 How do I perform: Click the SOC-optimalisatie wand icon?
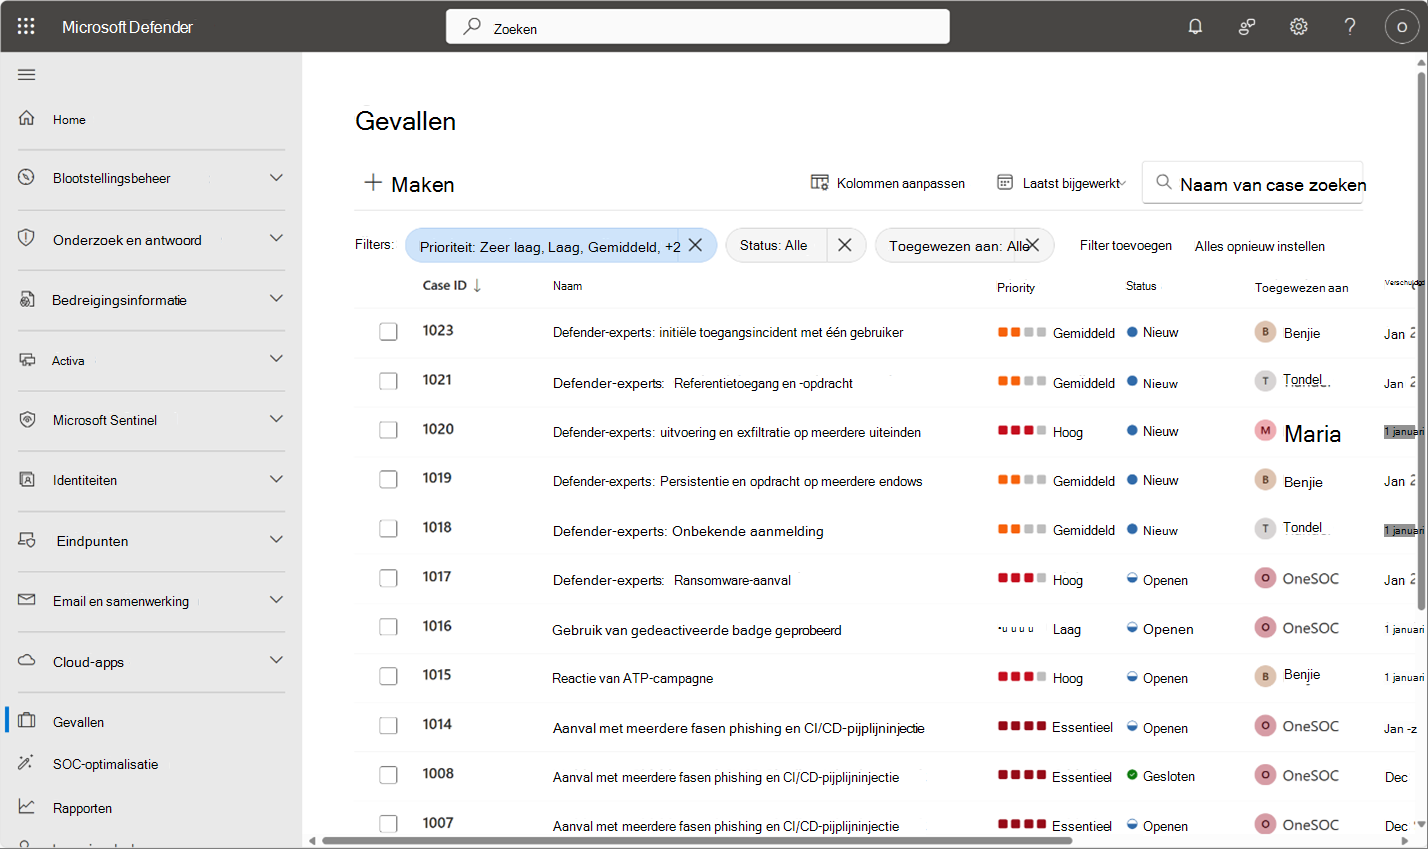(x=27, y=763)
